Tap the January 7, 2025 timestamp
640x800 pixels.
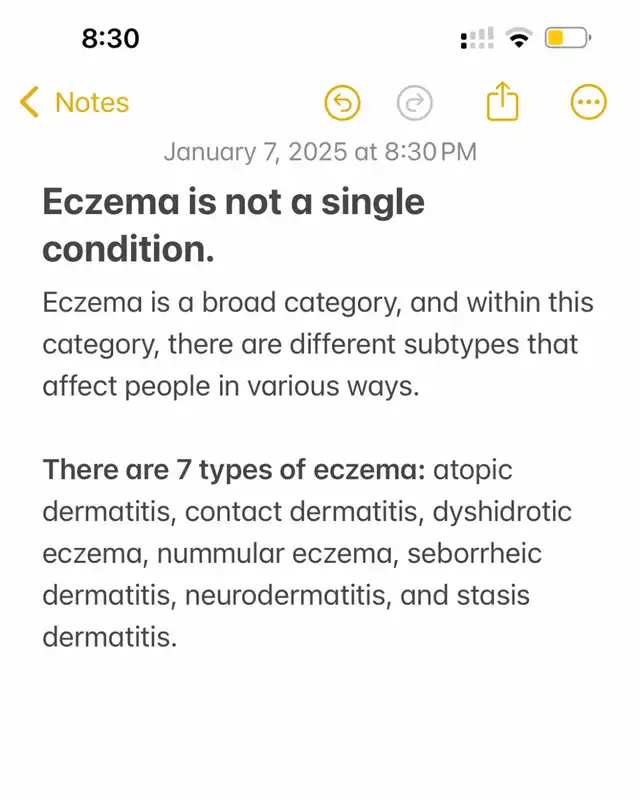pyautogui.click(x=319, y=152)
